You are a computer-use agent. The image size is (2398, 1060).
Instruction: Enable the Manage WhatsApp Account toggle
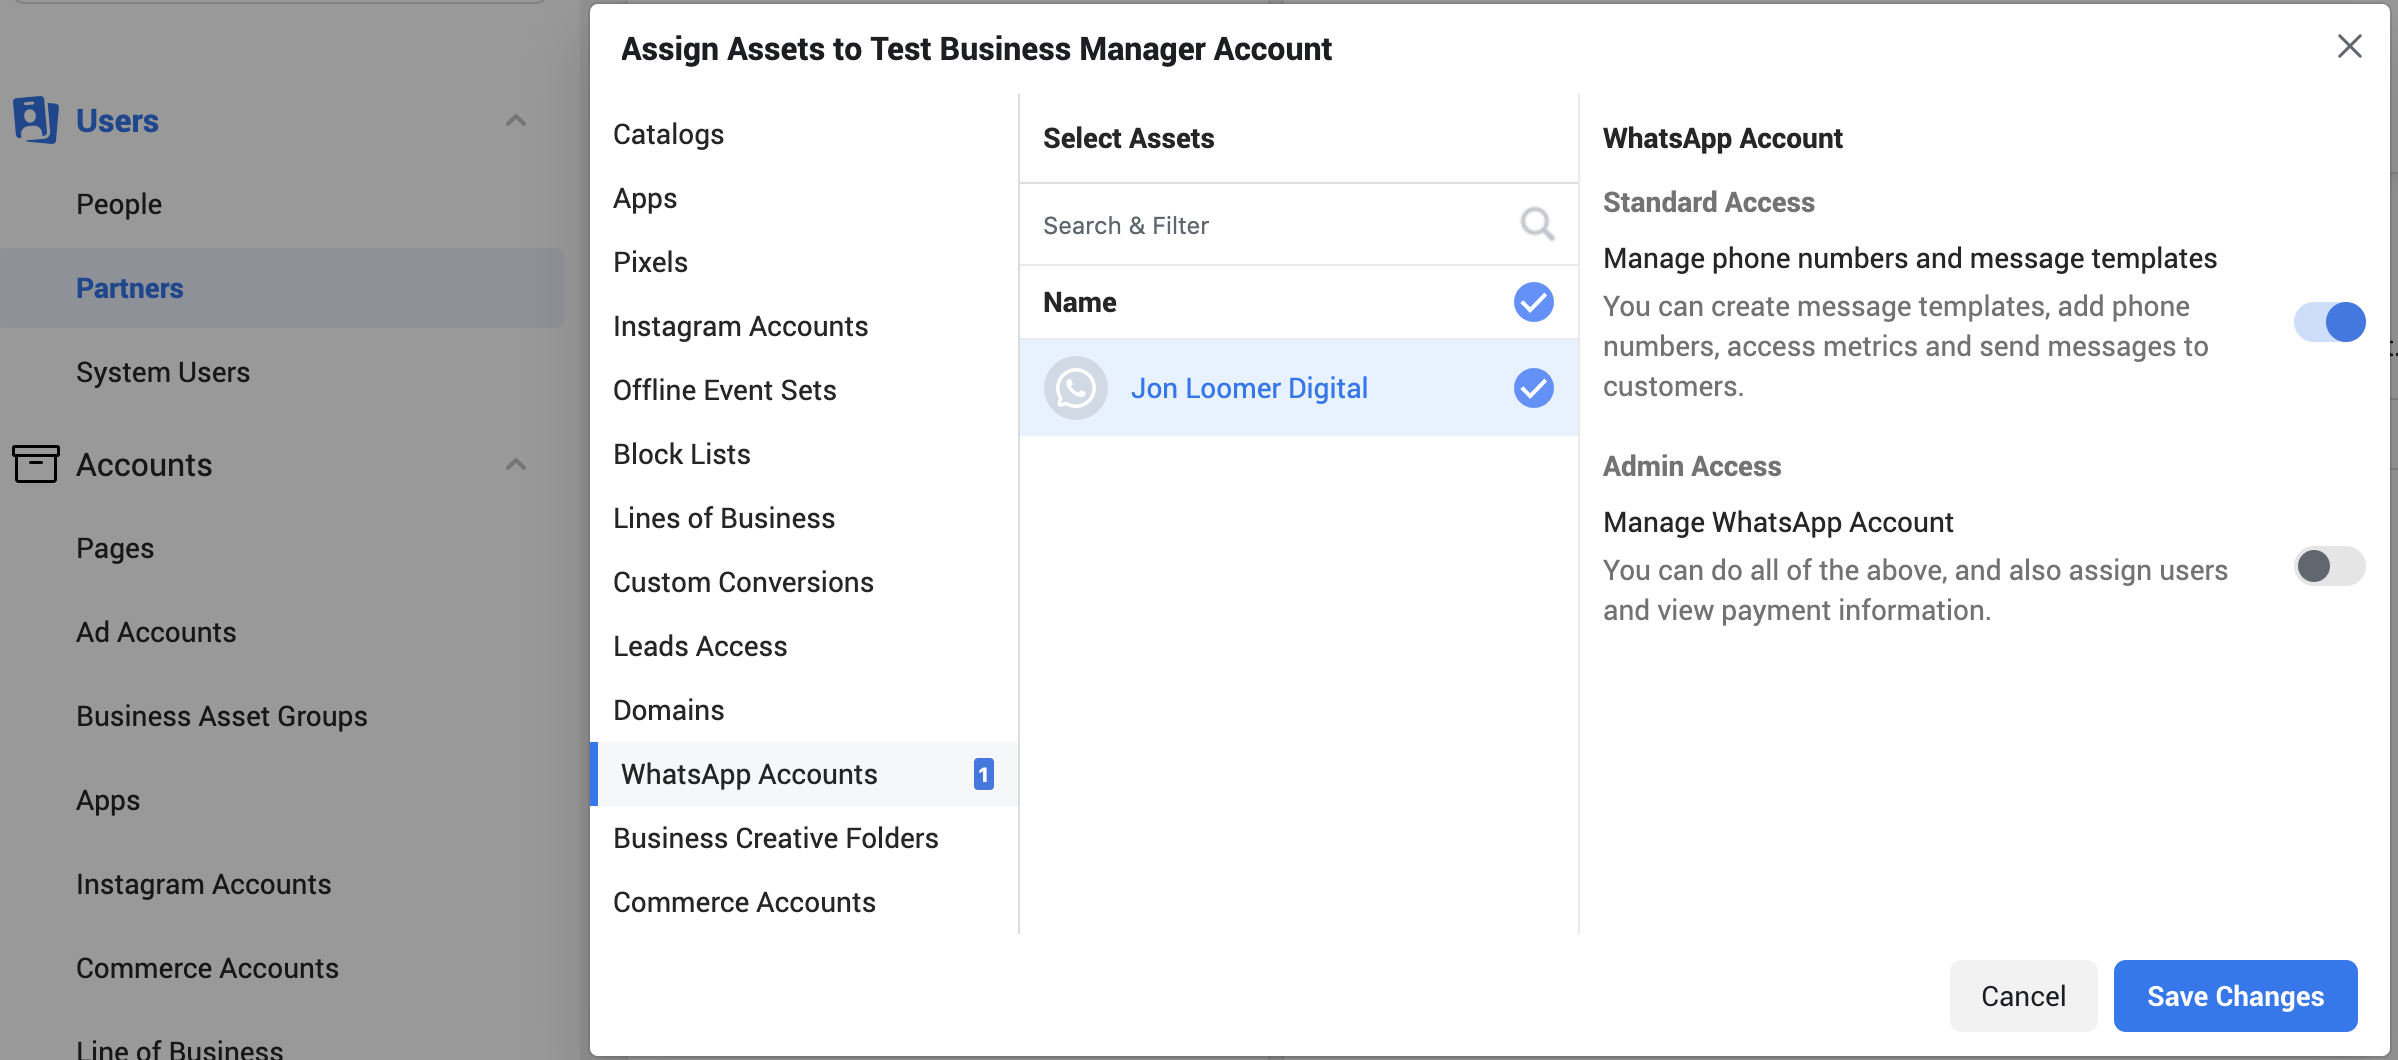click(x=2330, y=566)
